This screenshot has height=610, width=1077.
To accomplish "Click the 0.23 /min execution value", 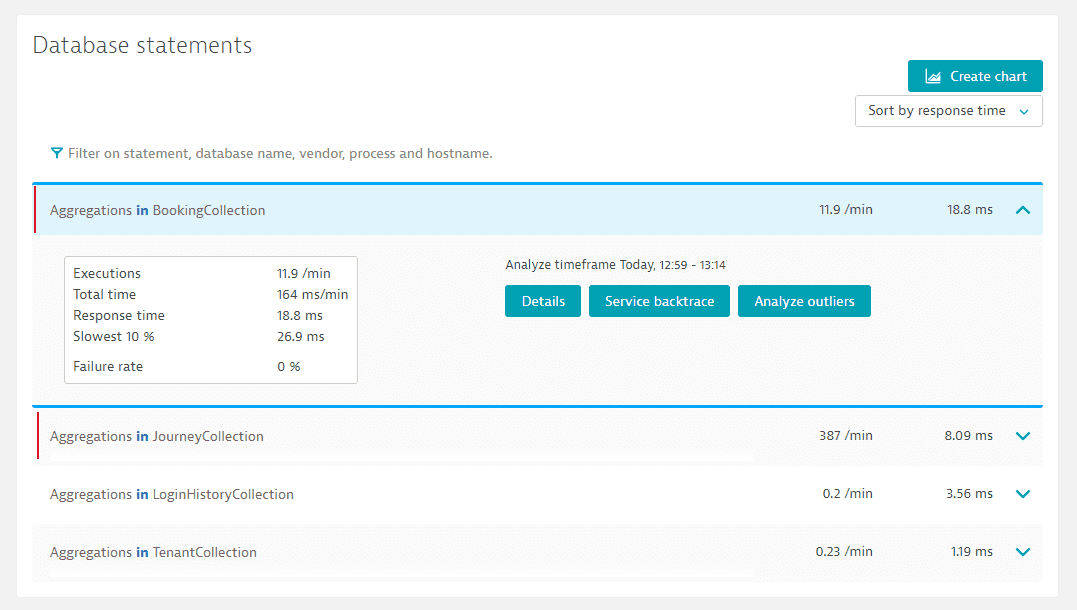I will coord(844,552).
